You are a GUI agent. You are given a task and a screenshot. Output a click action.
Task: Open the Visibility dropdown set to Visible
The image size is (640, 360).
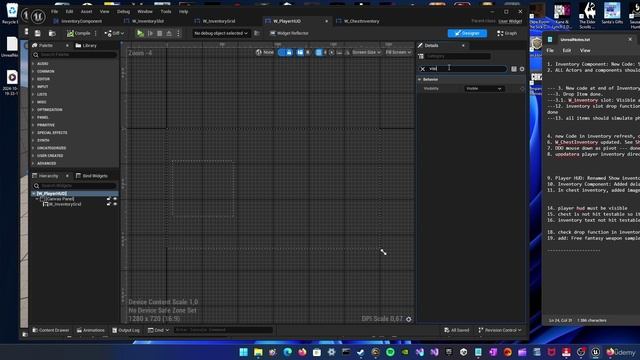[x=484, y=89]
